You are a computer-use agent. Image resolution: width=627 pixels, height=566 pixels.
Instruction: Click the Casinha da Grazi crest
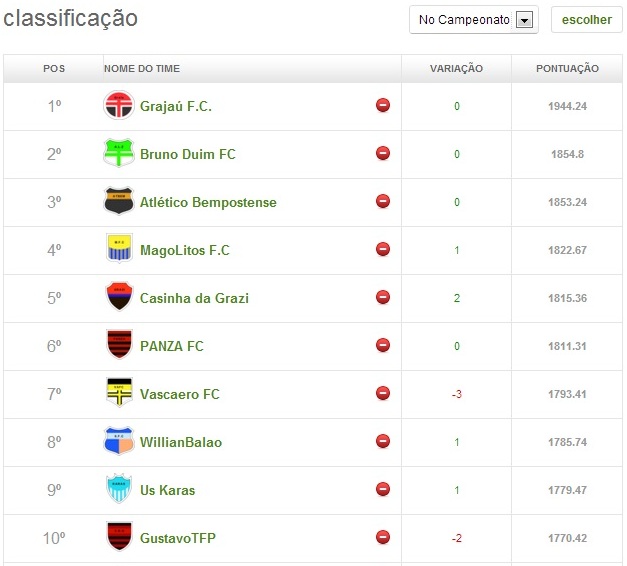119,298
